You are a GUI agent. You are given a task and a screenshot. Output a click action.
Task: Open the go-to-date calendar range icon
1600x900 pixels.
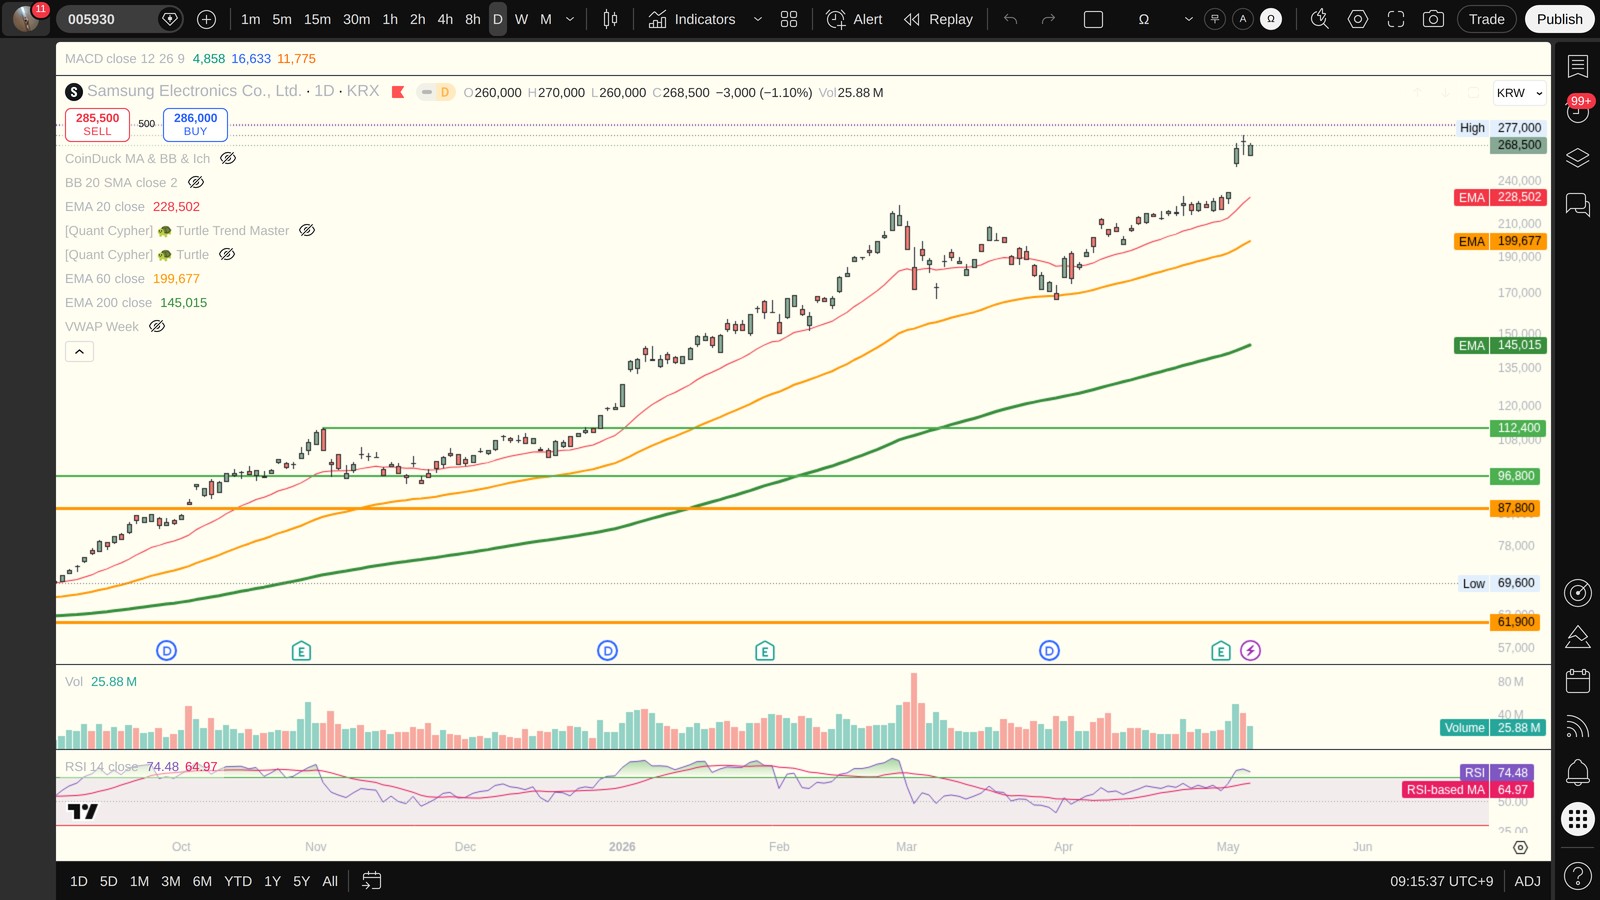(x=371, y=881)
